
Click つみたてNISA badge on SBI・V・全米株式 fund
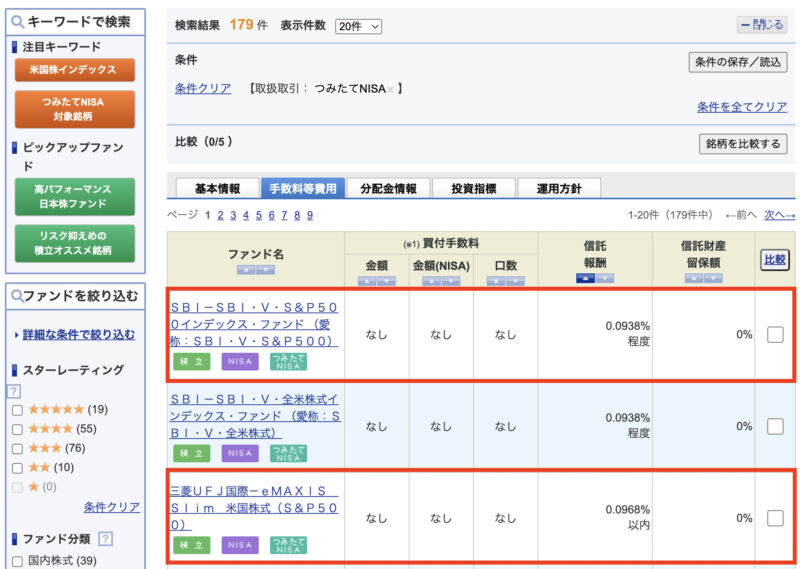[x=288, y=453]
